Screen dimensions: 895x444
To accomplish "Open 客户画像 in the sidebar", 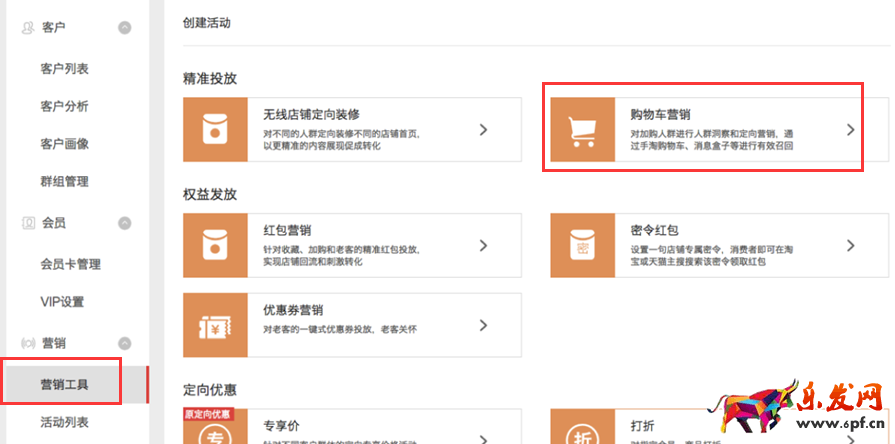I will click(65, 144).
